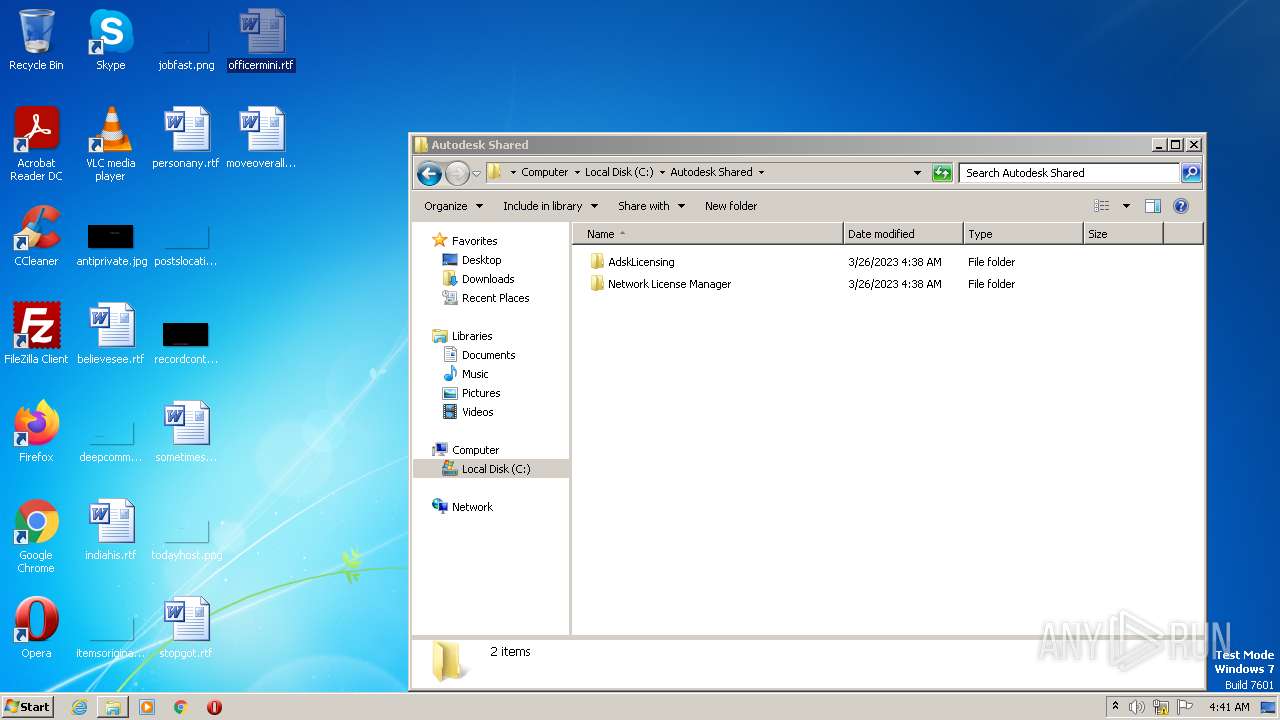Select the Skype desktop shortcut
Screen dimensions: 1280x720
coord(110,40)
